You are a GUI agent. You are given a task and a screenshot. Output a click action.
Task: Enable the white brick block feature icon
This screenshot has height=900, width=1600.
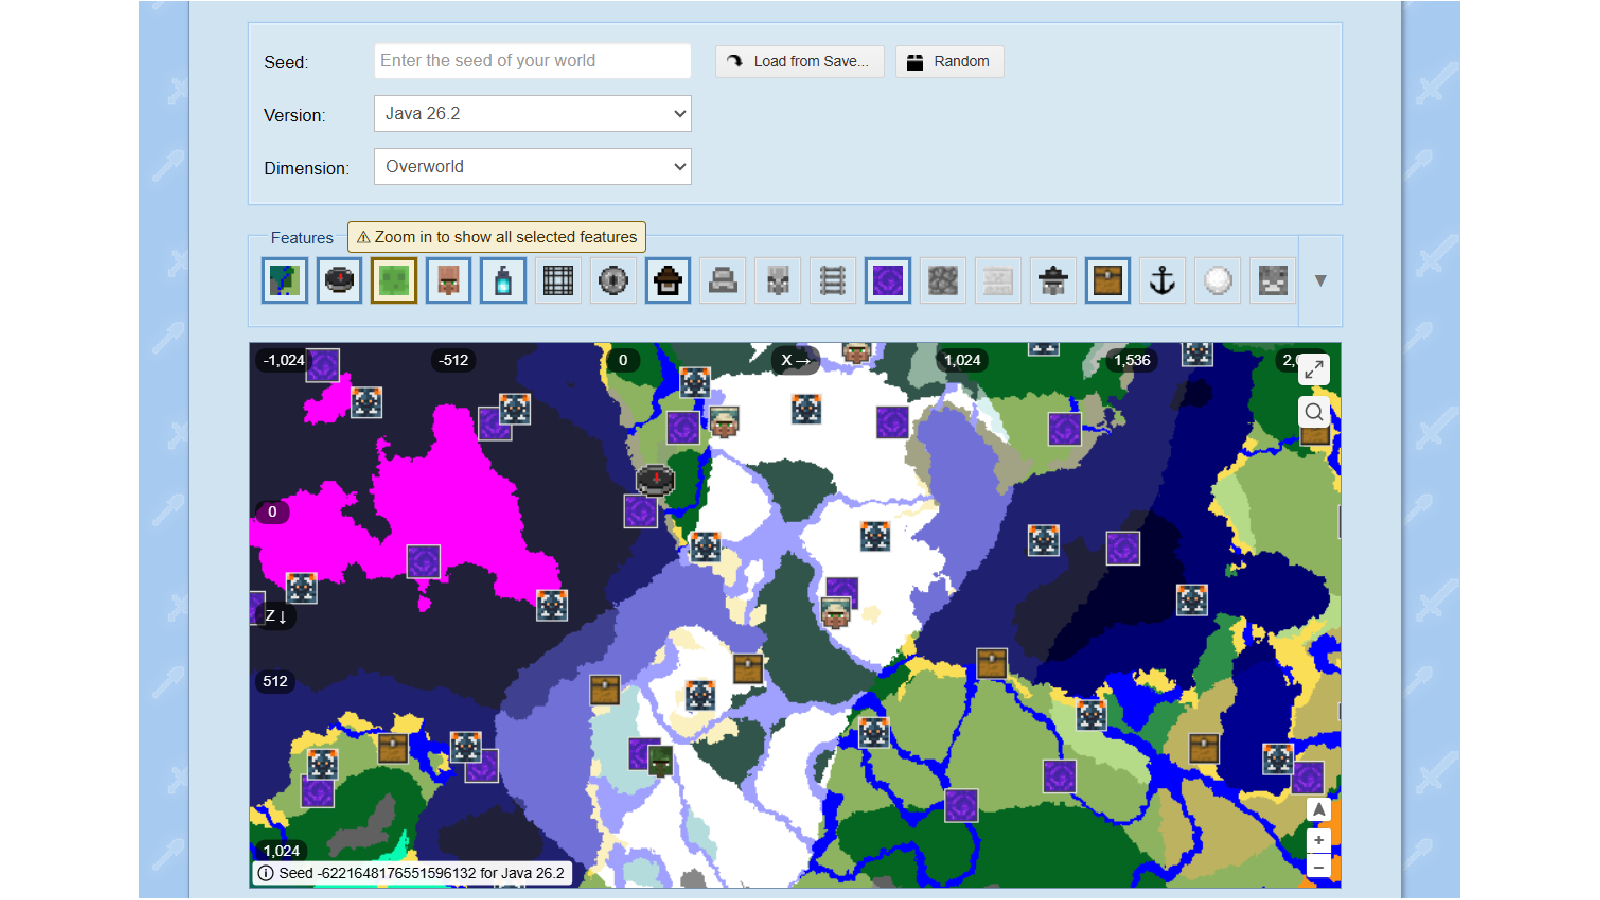coord(998,281)
